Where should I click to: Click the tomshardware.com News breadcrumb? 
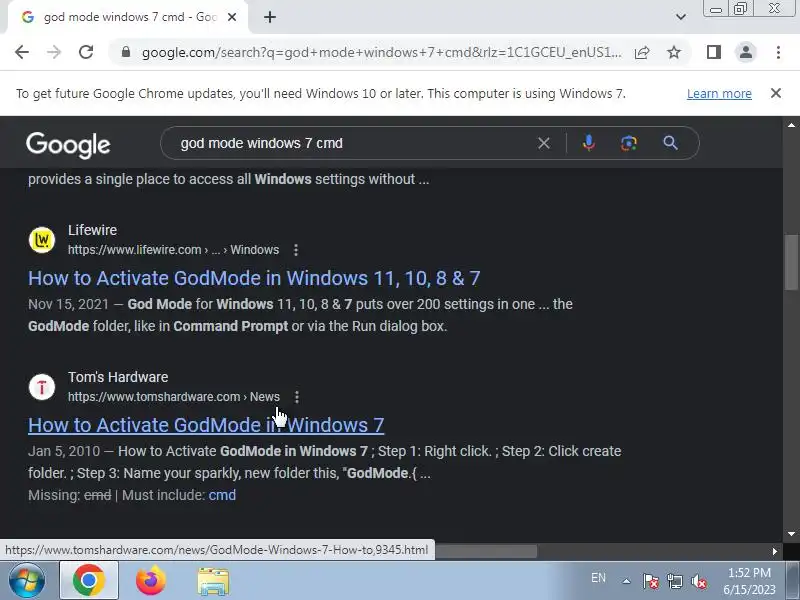click(x=174, y=397)
